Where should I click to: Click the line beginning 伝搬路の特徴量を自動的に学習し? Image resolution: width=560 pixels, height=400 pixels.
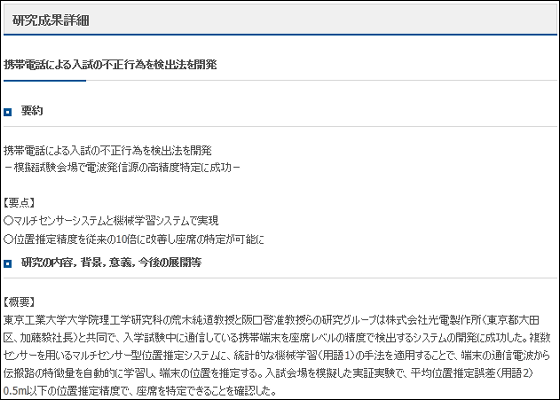(x=269, y=373)
